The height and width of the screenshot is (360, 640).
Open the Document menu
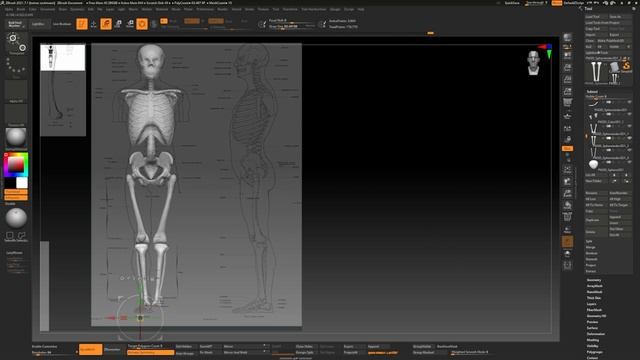point(48,9)
